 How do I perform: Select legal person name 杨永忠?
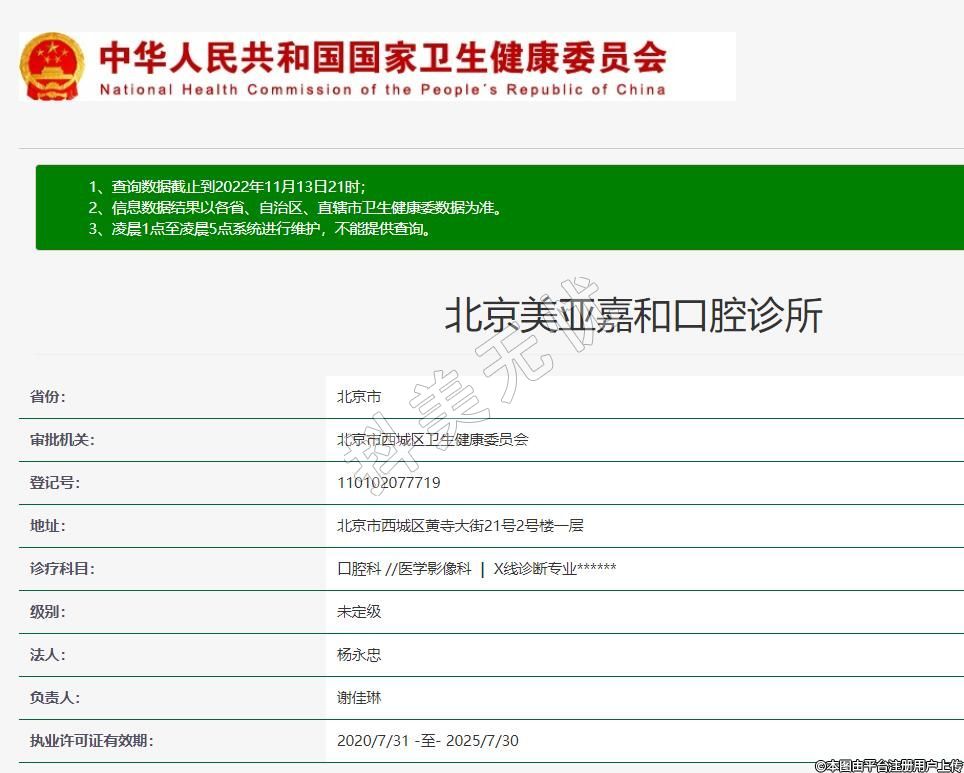coord(359,655)
